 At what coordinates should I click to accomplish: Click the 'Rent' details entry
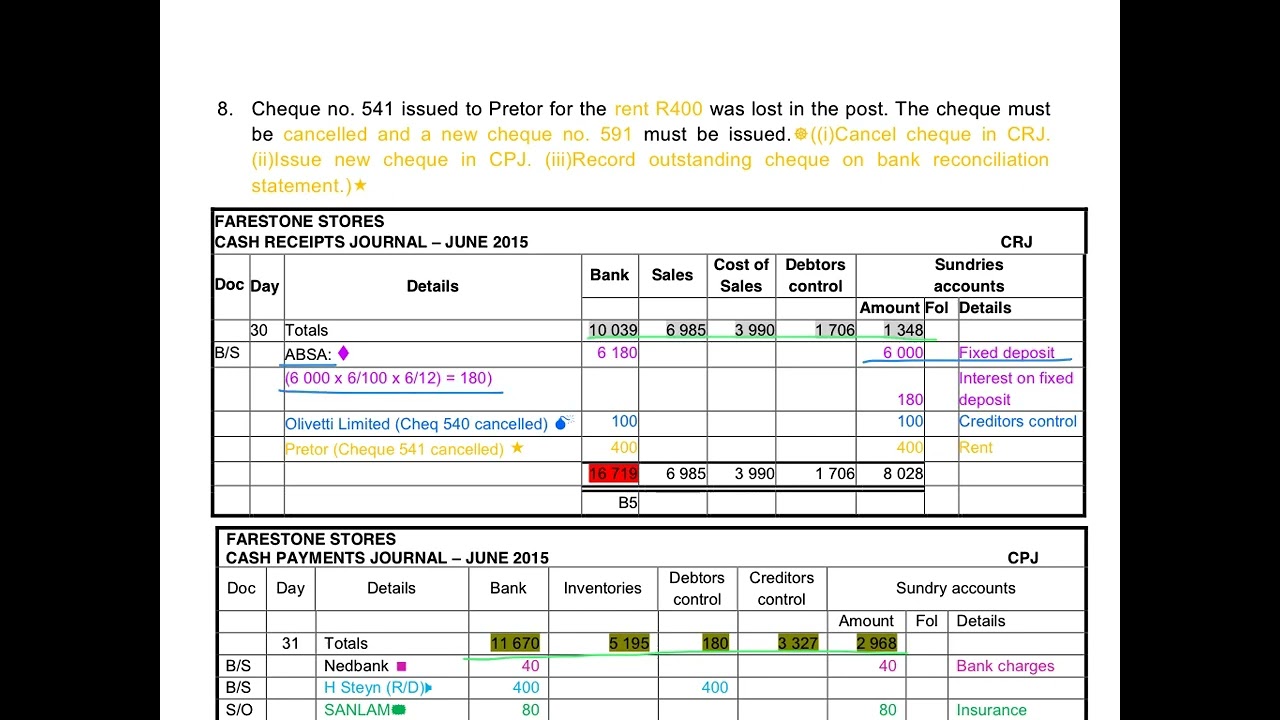tap(976, 447)
